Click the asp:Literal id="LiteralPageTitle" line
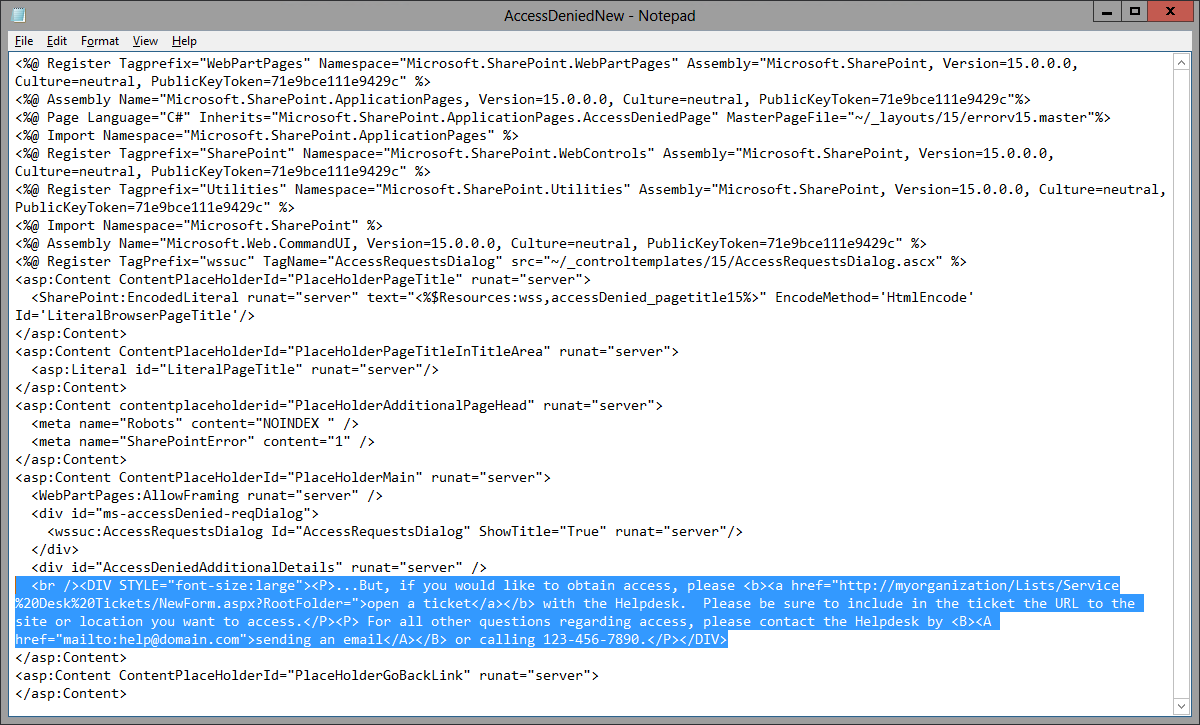Image resolution: width=1200 pixels, height=725 pixels. (235, 369)
